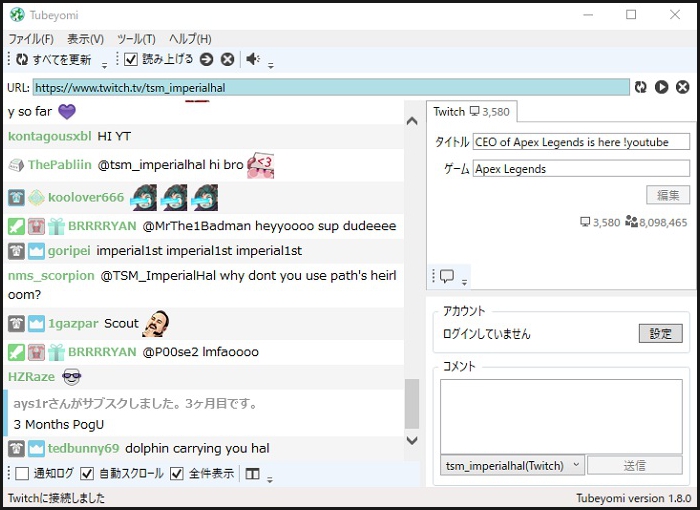Open the speaker volume icon

click(x=253, y=59)
